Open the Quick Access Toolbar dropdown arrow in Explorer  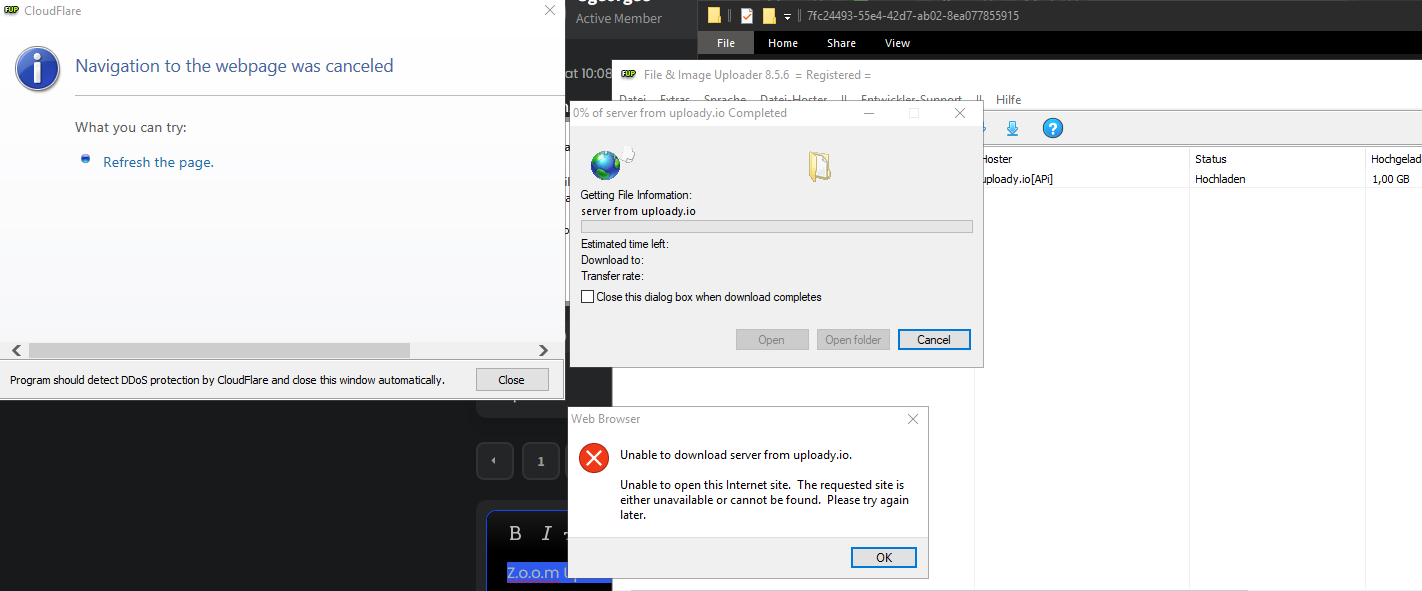(x=788, y=16)
